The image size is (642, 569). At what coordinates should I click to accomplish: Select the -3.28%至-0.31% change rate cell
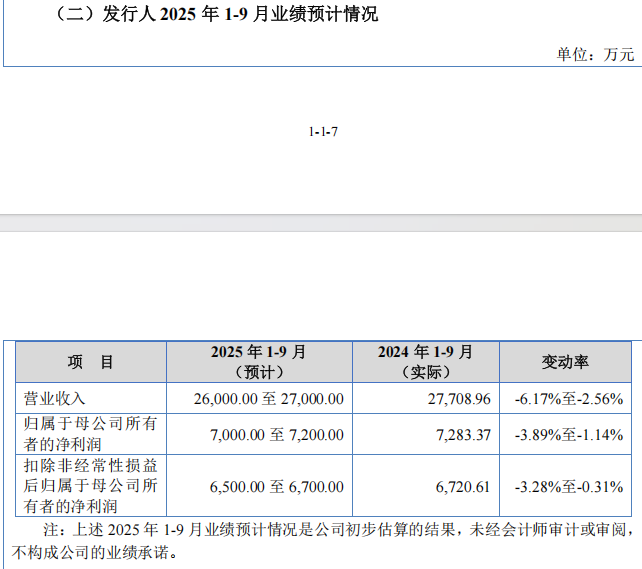(x=568, y=486)
